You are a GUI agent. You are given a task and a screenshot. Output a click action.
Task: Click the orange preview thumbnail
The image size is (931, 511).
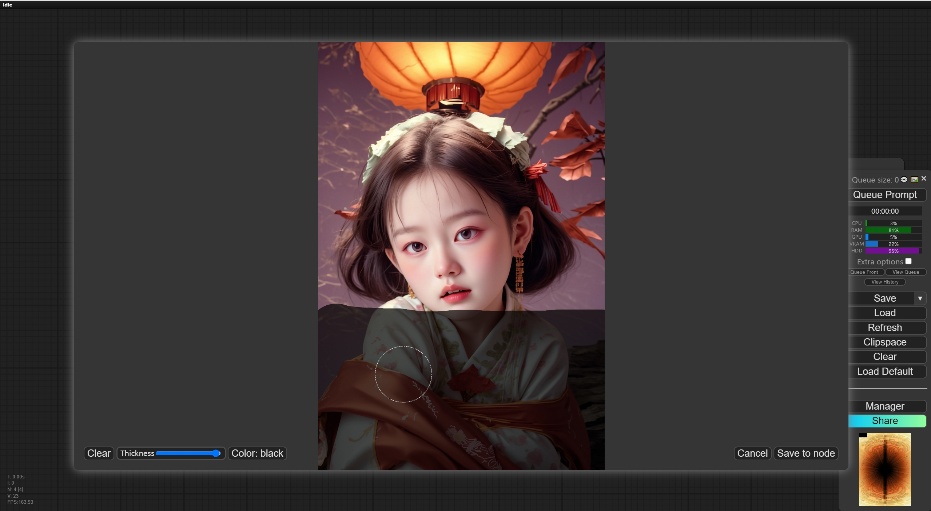[x=885, y=469]
